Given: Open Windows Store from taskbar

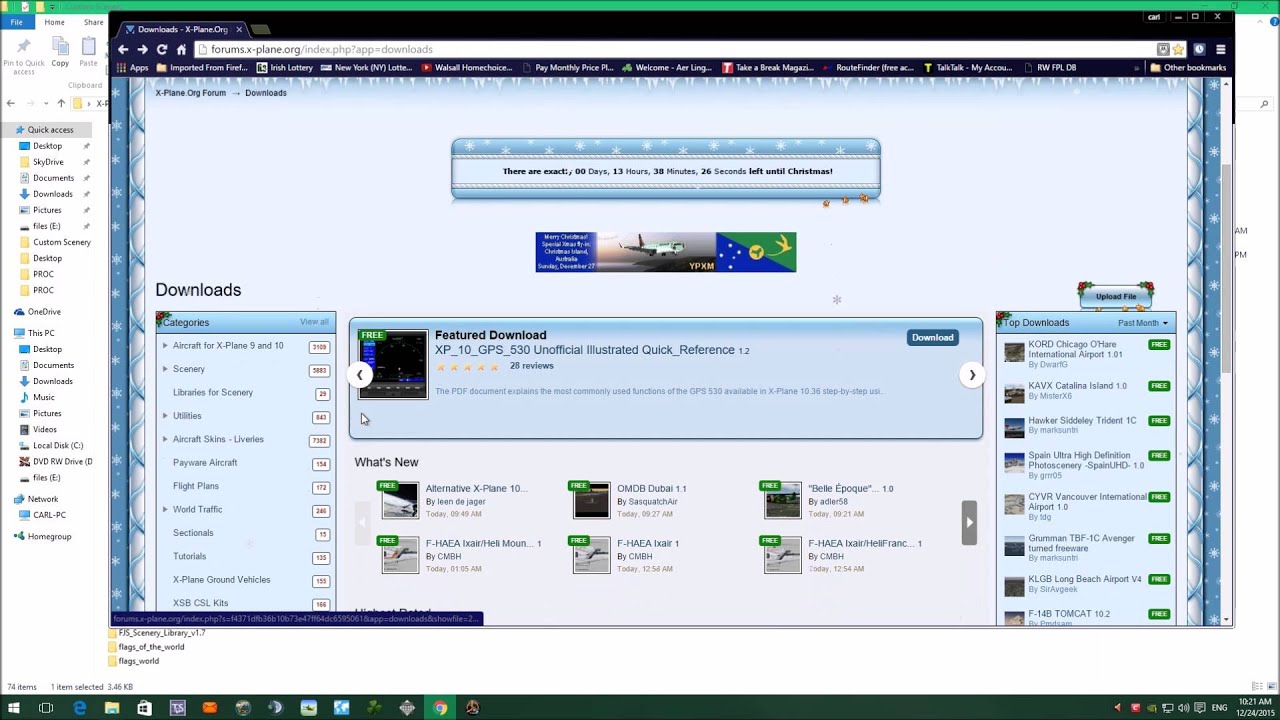Looking at the screenshot, I should point(144,708).
